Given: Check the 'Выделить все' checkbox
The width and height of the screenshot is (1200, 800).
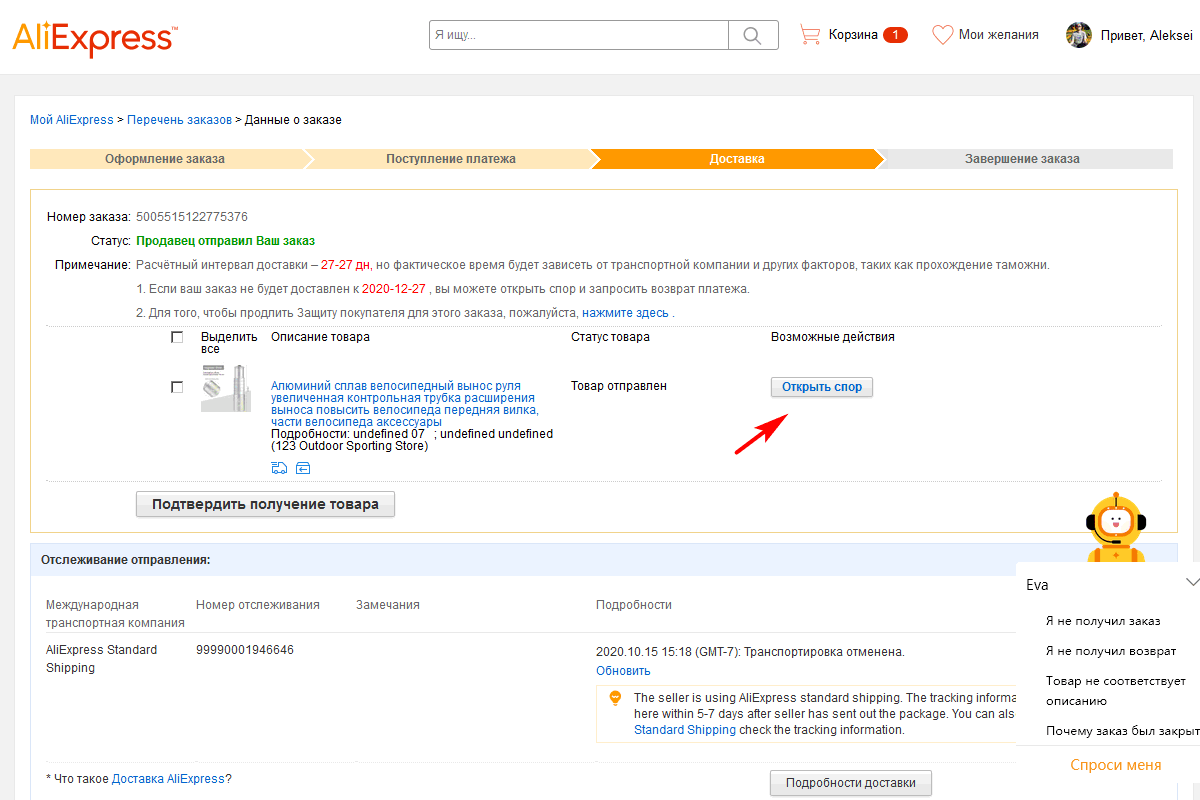Looking at the screenshot, I should point(177,337).
